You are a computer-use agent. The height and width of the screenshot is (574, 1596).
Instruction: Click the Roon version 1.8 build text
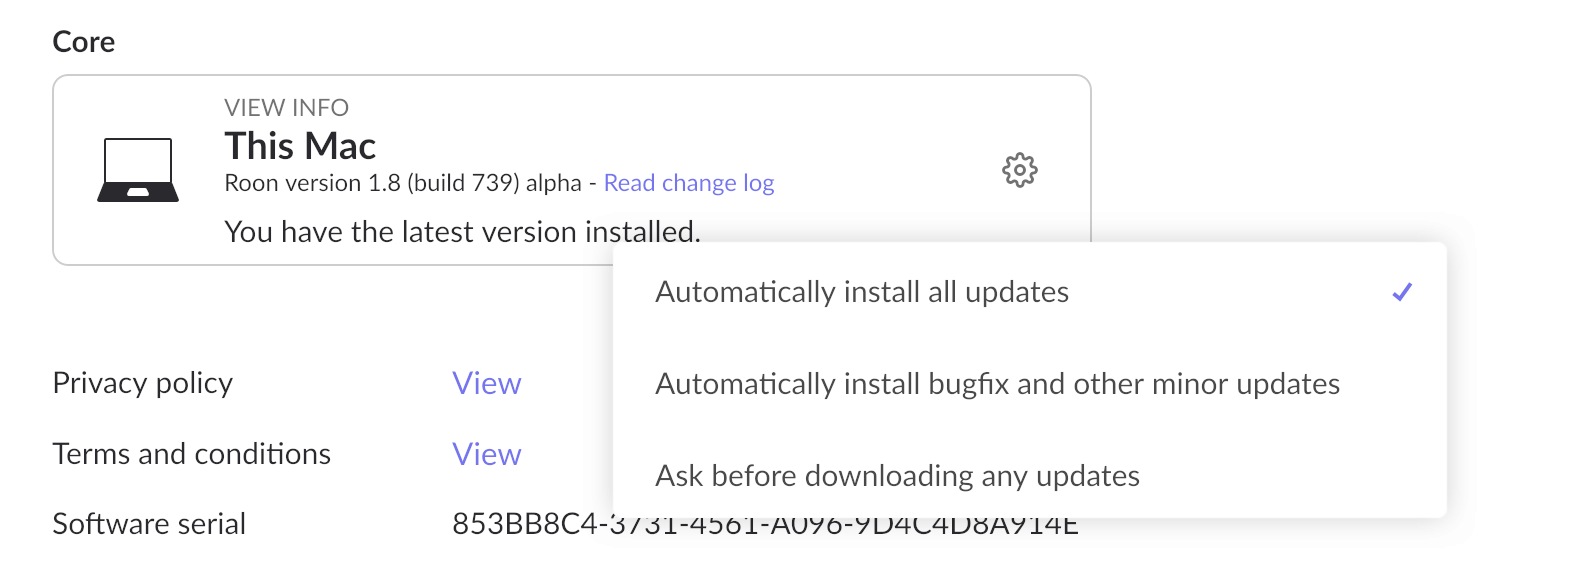tap(370, 183)
